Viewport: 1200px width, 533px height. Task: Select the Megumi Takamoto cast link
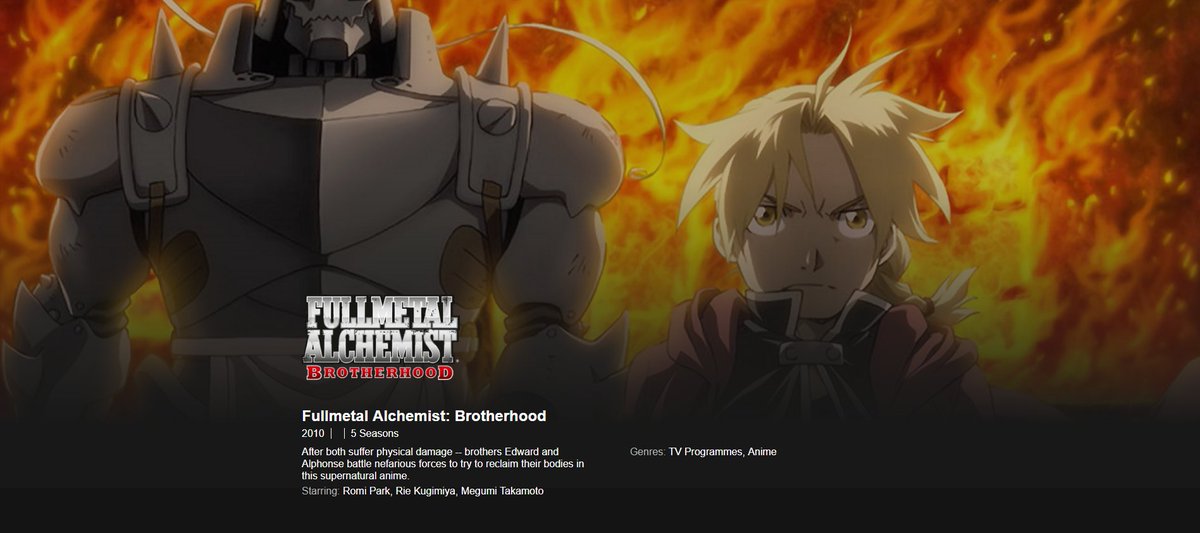point(502,491)
